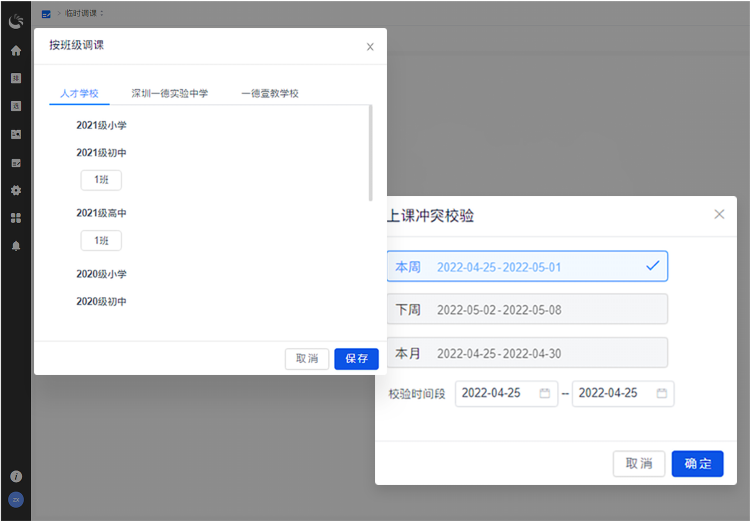
Task: Open the calendar icon in the start date field
Action: click(x=545, y=393)
